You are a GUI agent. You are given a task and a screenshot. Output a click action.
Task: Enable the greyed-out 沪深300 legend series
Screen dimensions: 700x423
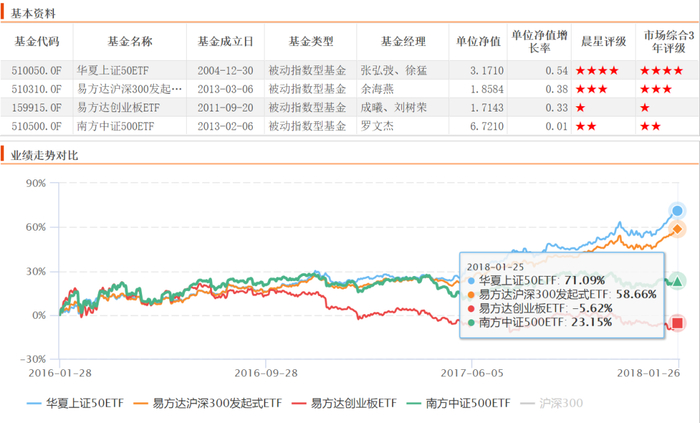pos(552,403)
